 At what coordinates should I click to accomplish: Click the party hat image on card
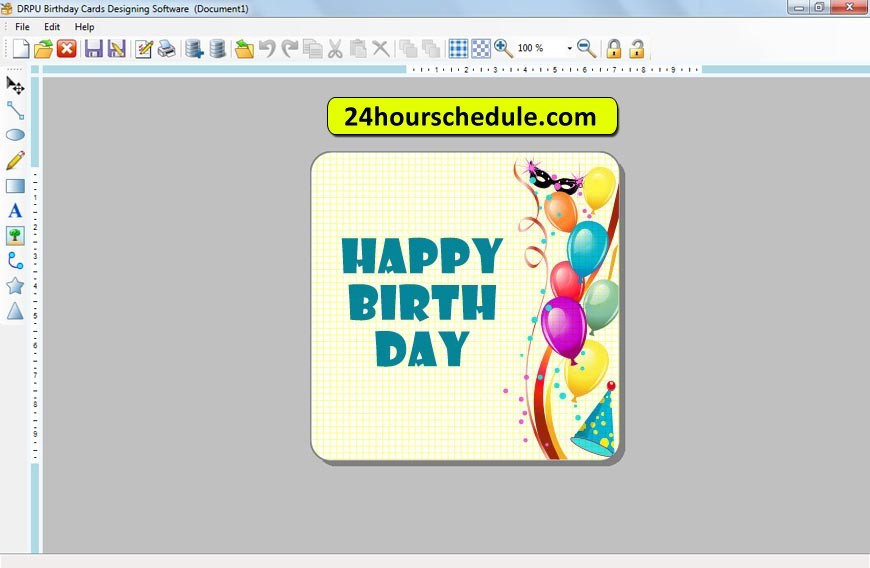[595, 418]
